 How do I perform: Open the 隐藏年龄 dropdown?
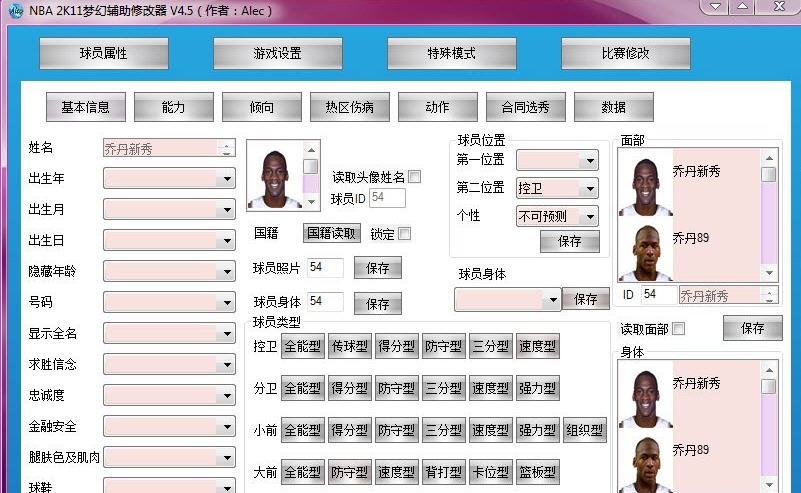(170, 271)
